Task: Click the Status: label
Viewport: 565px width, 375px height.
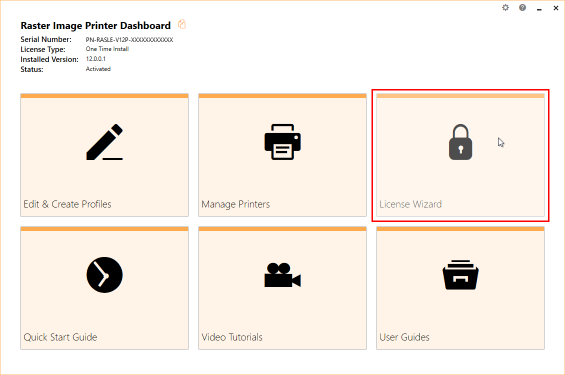Action: click(32, 70)
